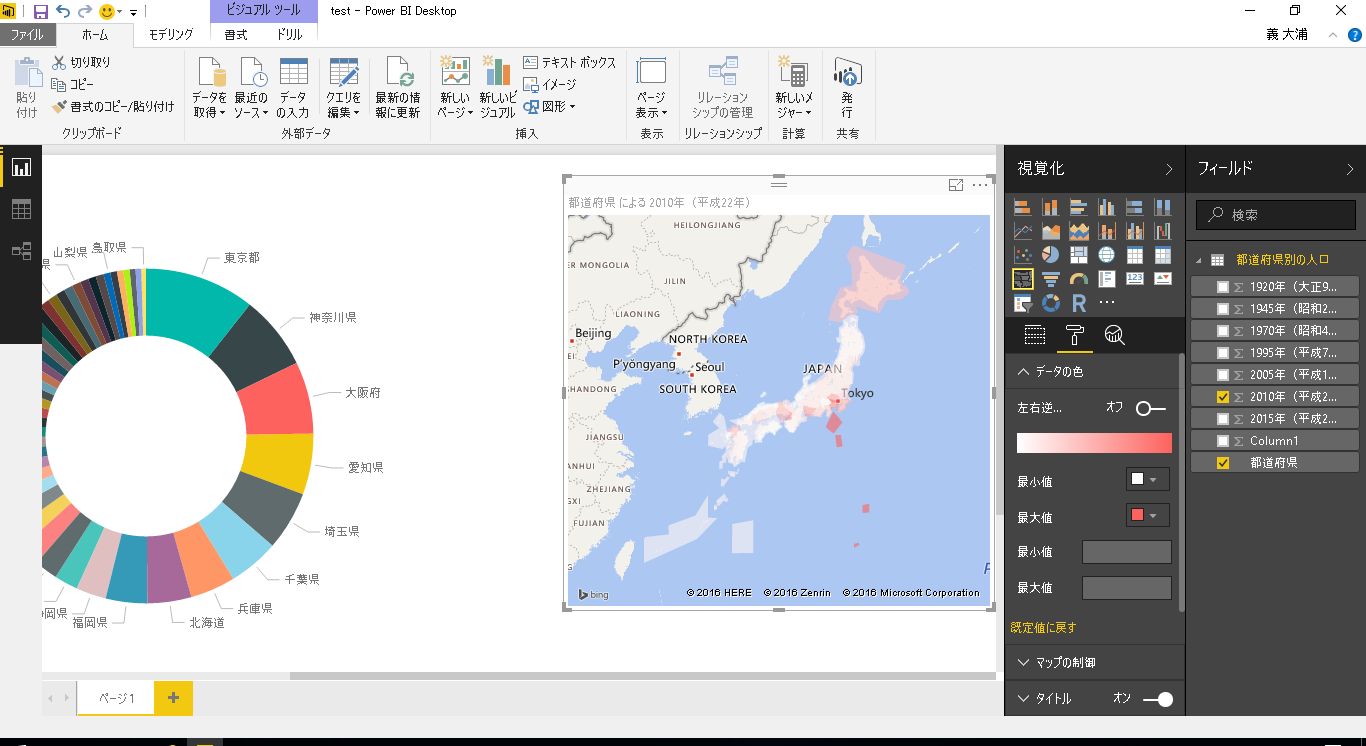Screen dimensions: 1366x746
Task: Open the クエリを編集 dropdown
Action: (343, 87)
